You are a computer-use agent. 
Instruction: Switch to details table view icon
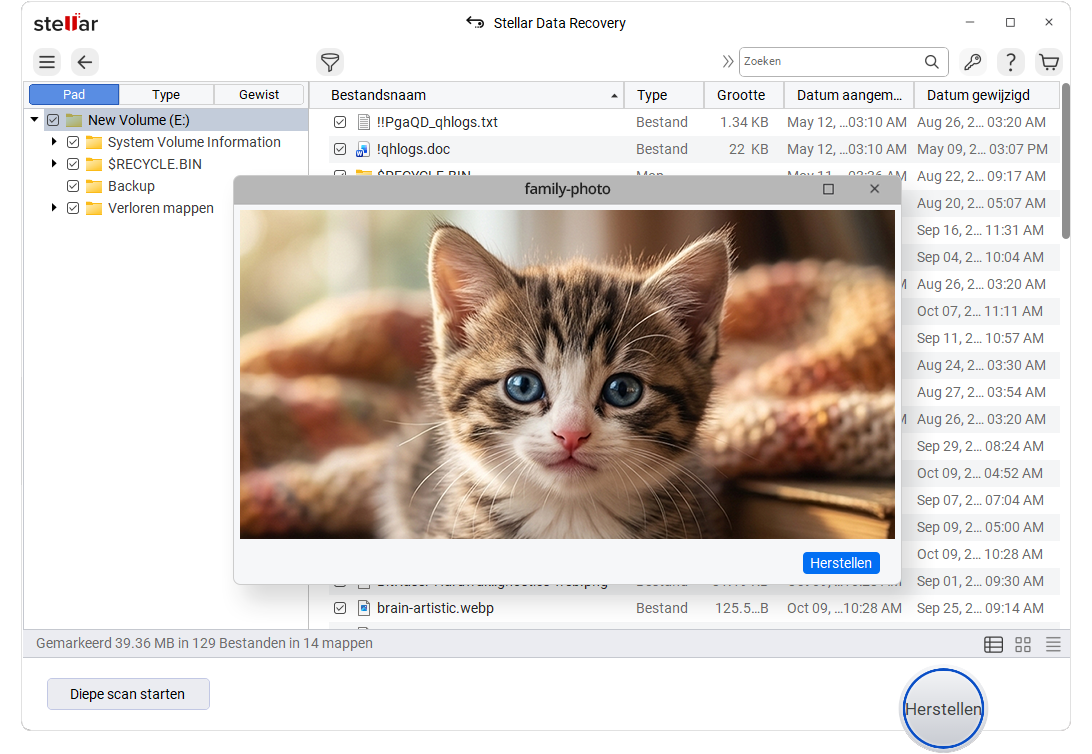[x=993, y=645]
